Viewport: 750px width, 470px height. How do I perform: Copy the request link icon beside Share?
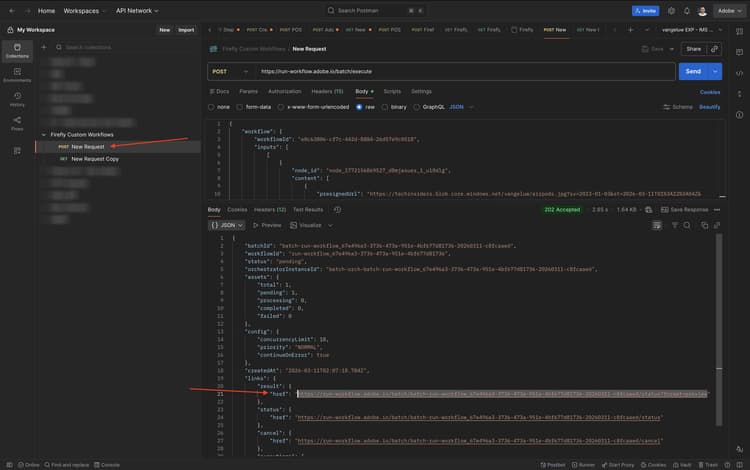coord(714,48)
